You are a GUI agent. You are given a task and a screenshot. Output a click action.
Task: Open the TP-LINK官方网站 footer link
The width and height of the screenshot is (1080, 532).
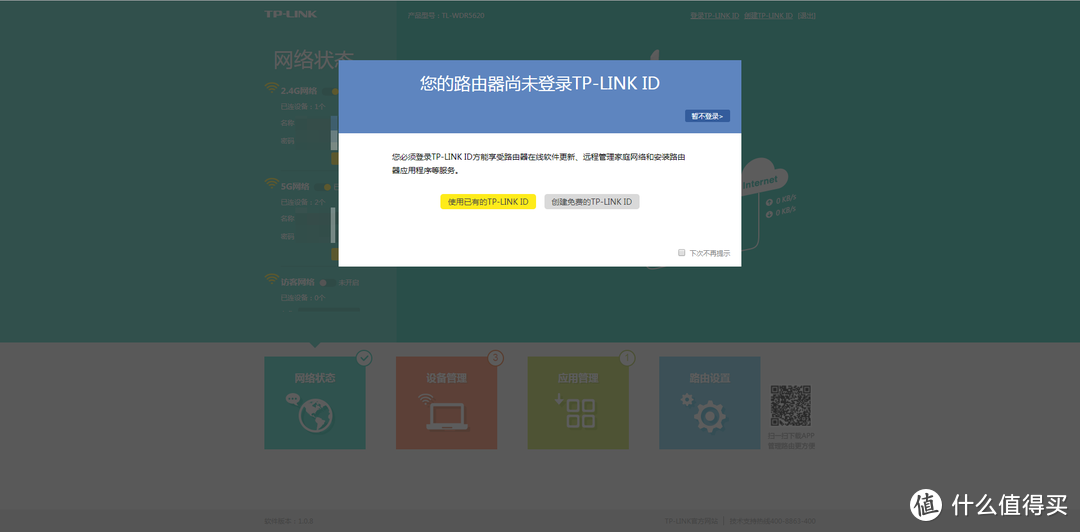[x=691, y=521]
